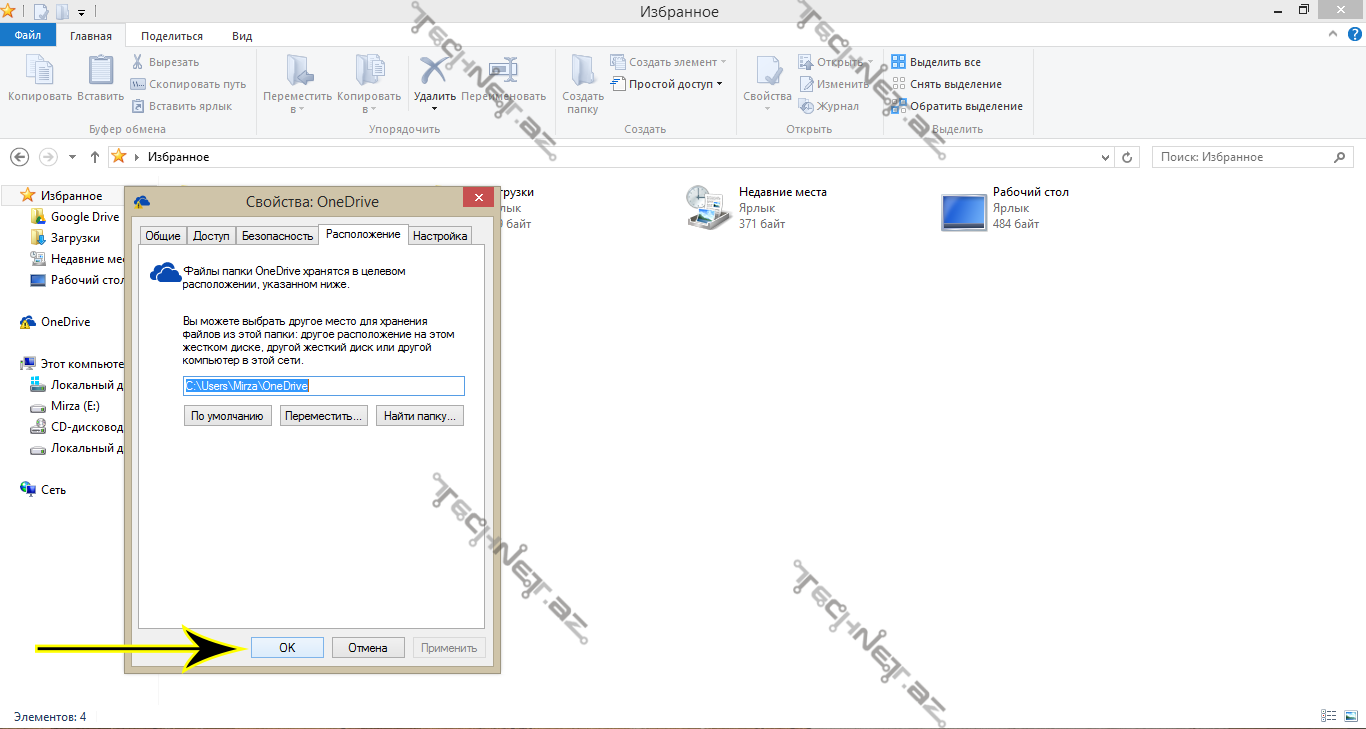The height and width of the screenshot is (729, 1366).
Task: Select Google Drive in the navigation pane
Action: tap(84, 217)
